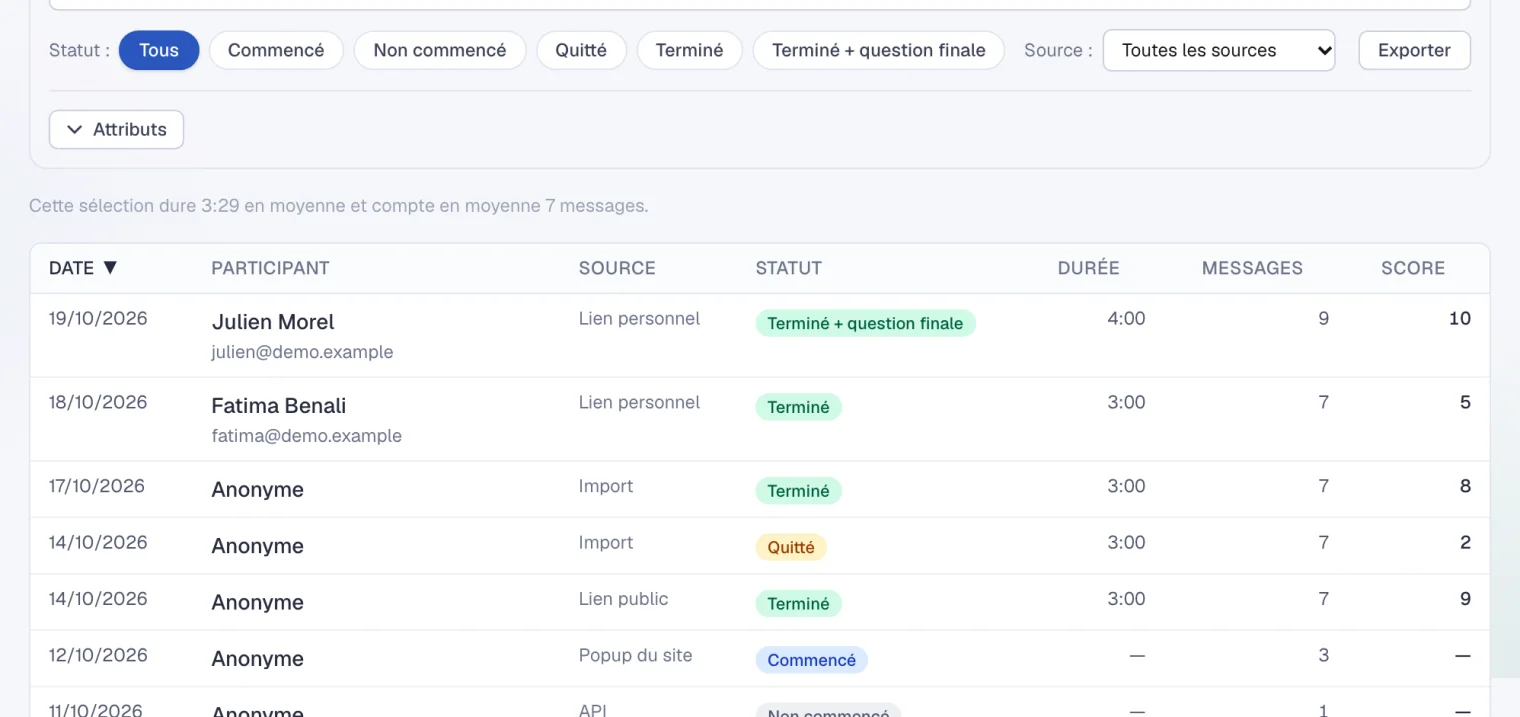Screen dimensions: 1520x717
Task: Filter by Commencé status
Action: pos(276,50)
